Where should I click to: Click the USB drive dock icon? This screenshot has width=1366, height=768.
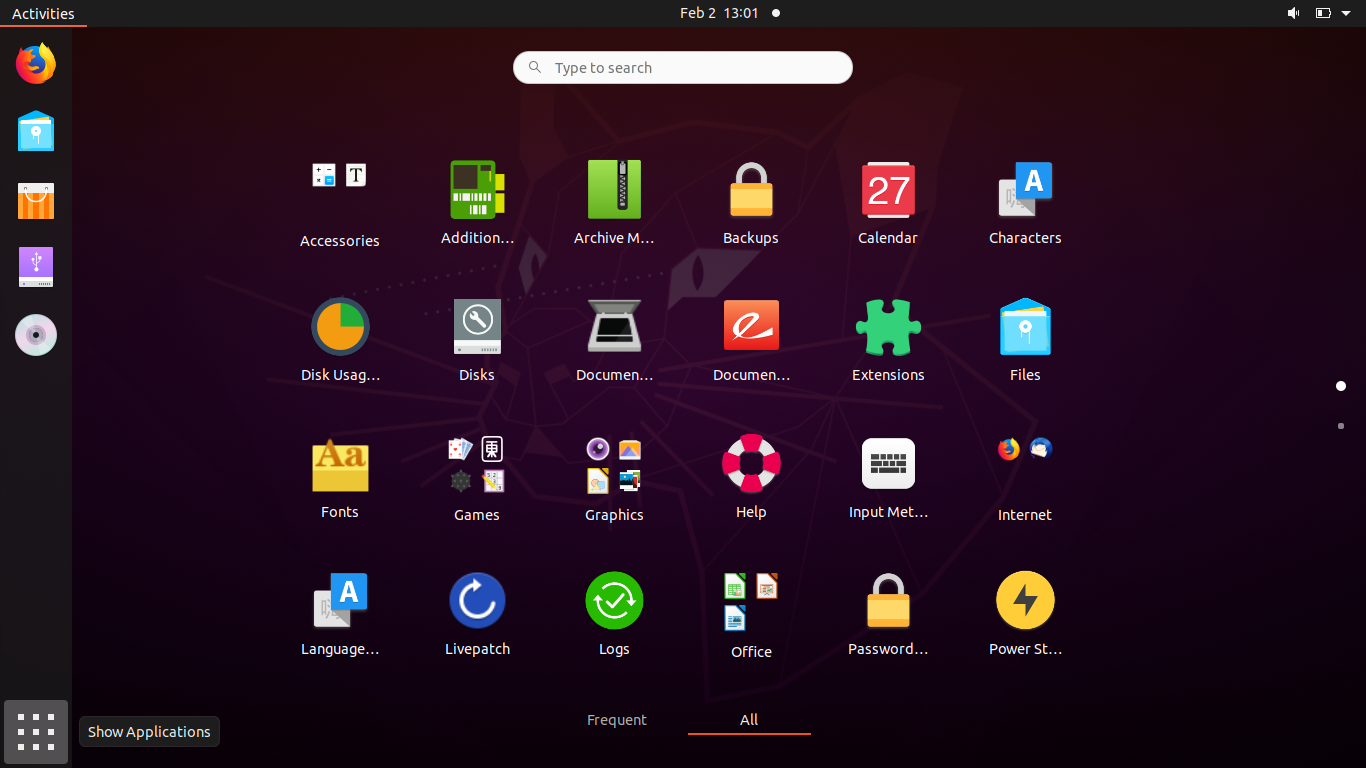[x=36, y=267]
